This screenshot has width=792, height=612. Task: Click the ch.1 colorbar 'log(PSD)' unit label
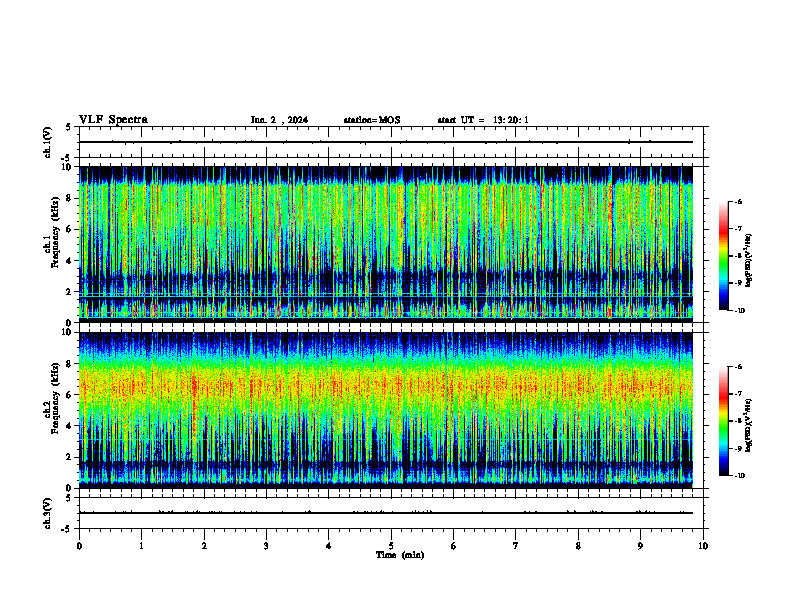pos(749,261)
